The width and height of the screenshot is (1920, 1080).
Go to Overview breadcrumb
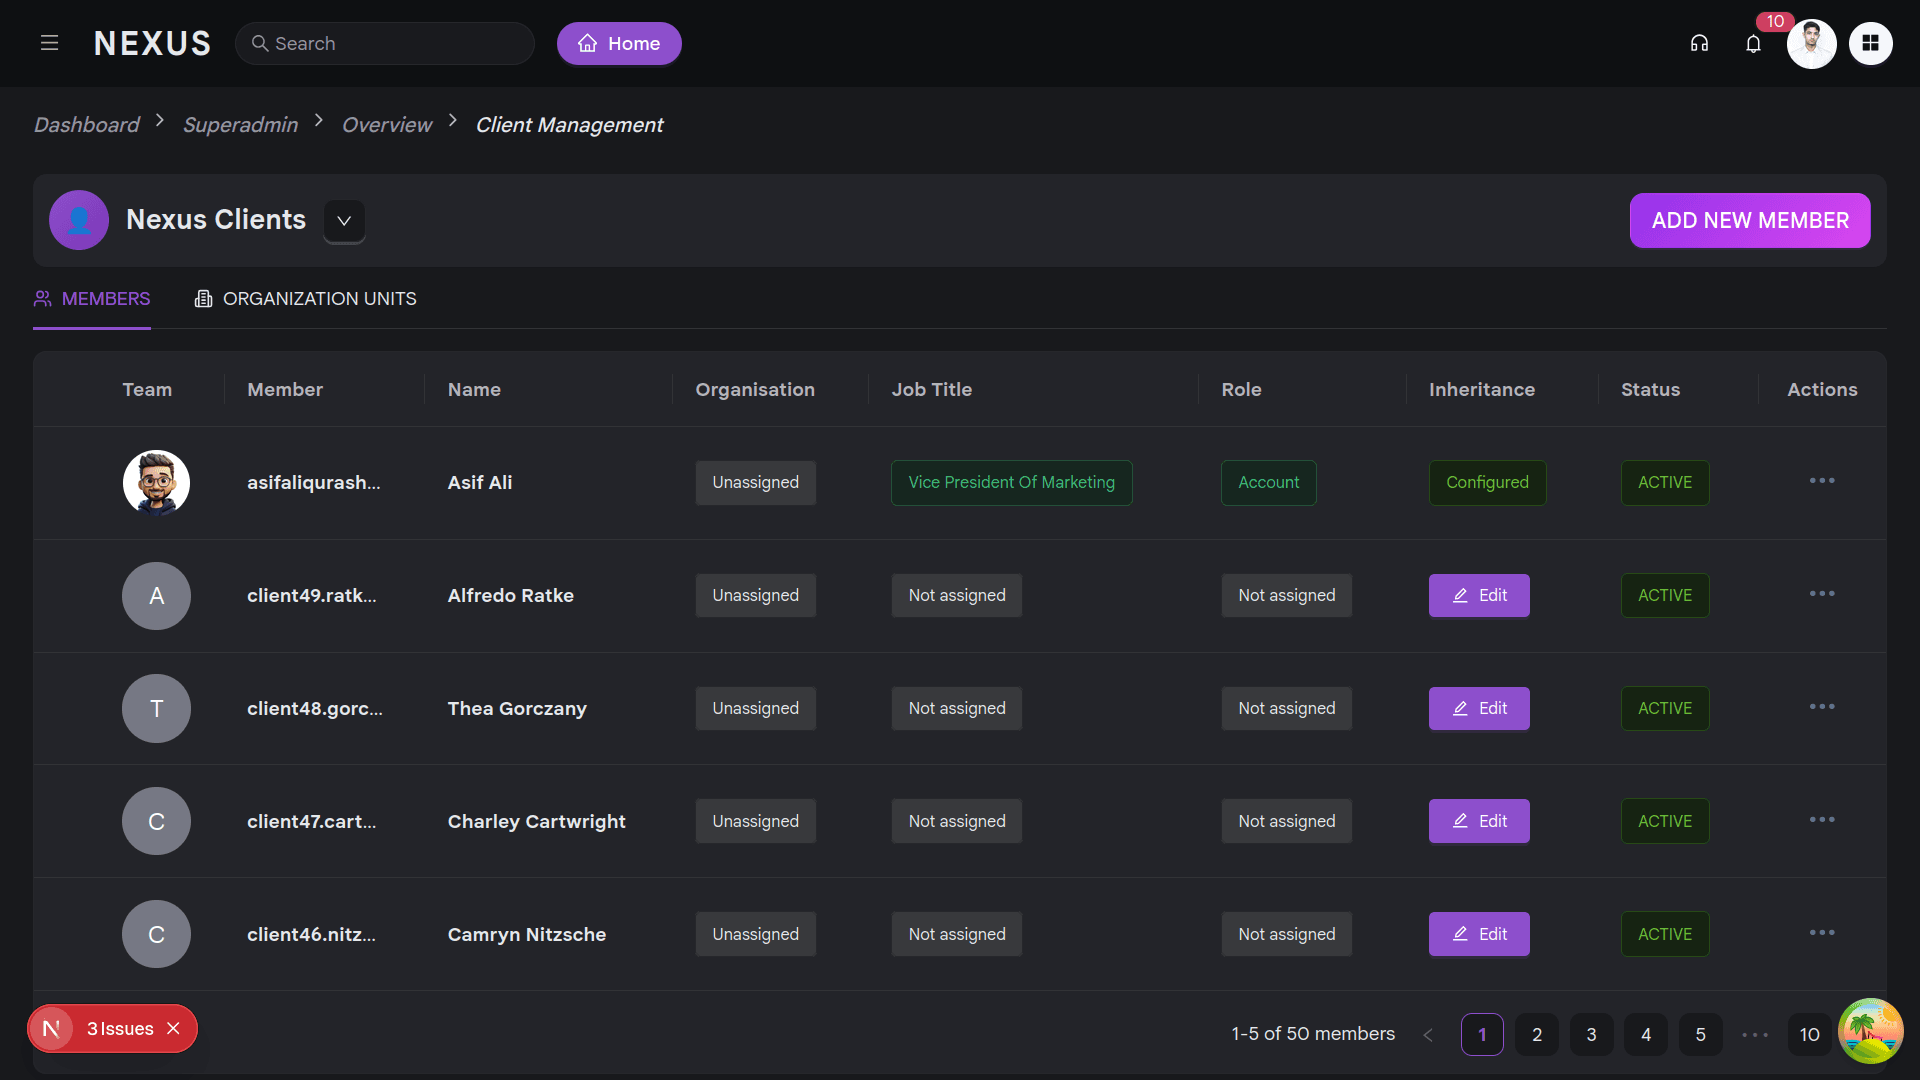pyautogui.click(x=387, y=125)
